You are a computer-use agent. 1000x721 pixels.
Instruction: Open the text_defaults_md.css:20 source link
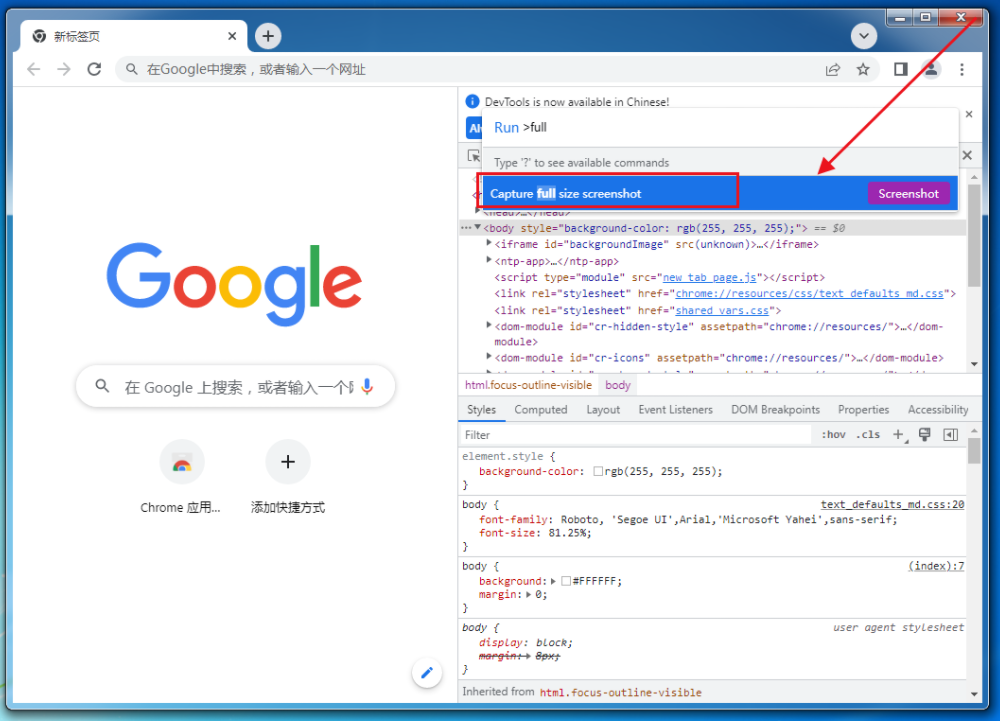pos(892,504)
